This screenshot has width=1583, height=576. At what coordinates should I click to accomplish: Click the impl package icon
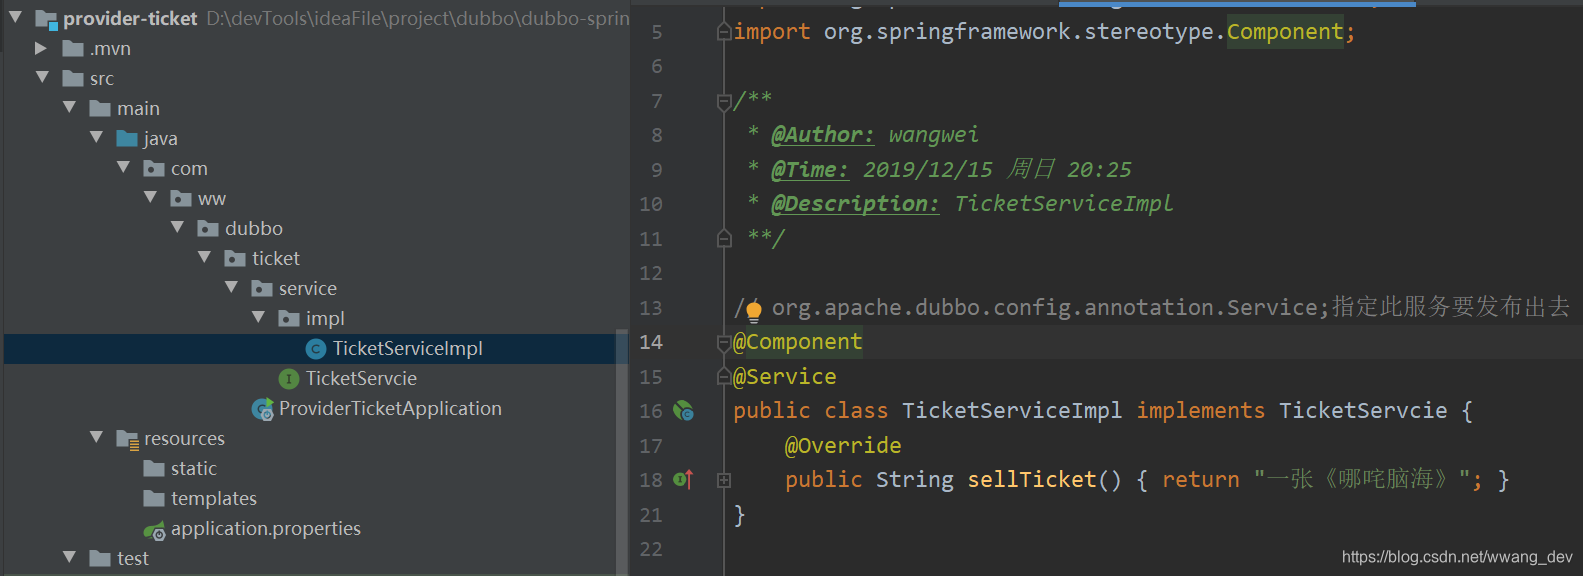pos(289,318)
